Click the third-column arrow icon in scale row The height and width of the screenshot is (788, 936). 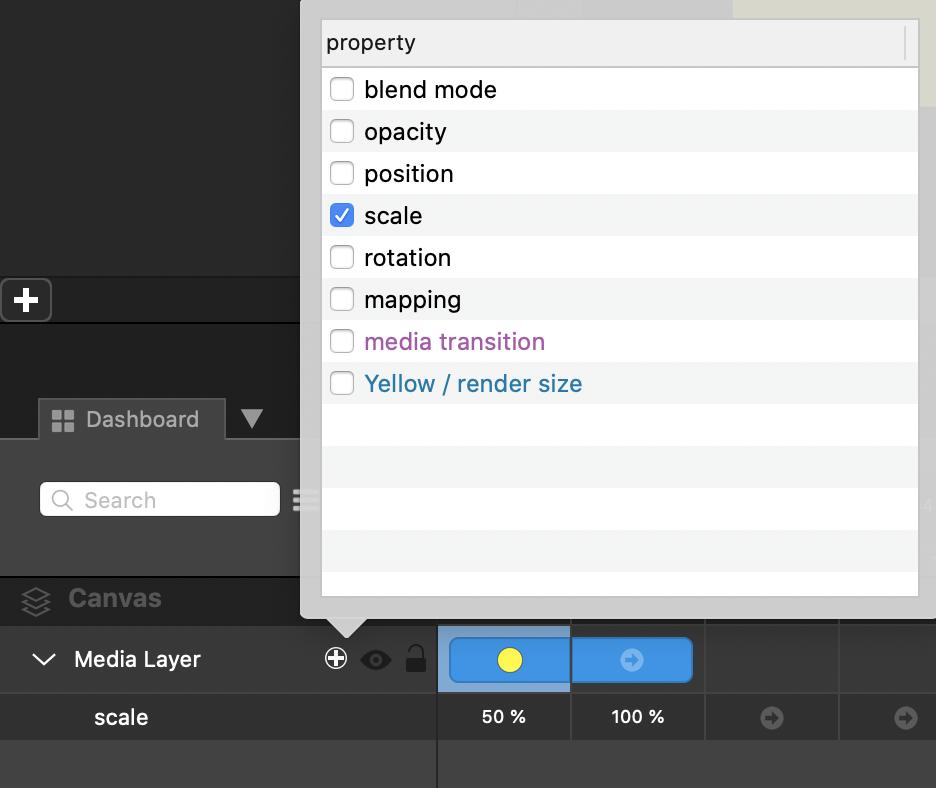pos(772,718)
